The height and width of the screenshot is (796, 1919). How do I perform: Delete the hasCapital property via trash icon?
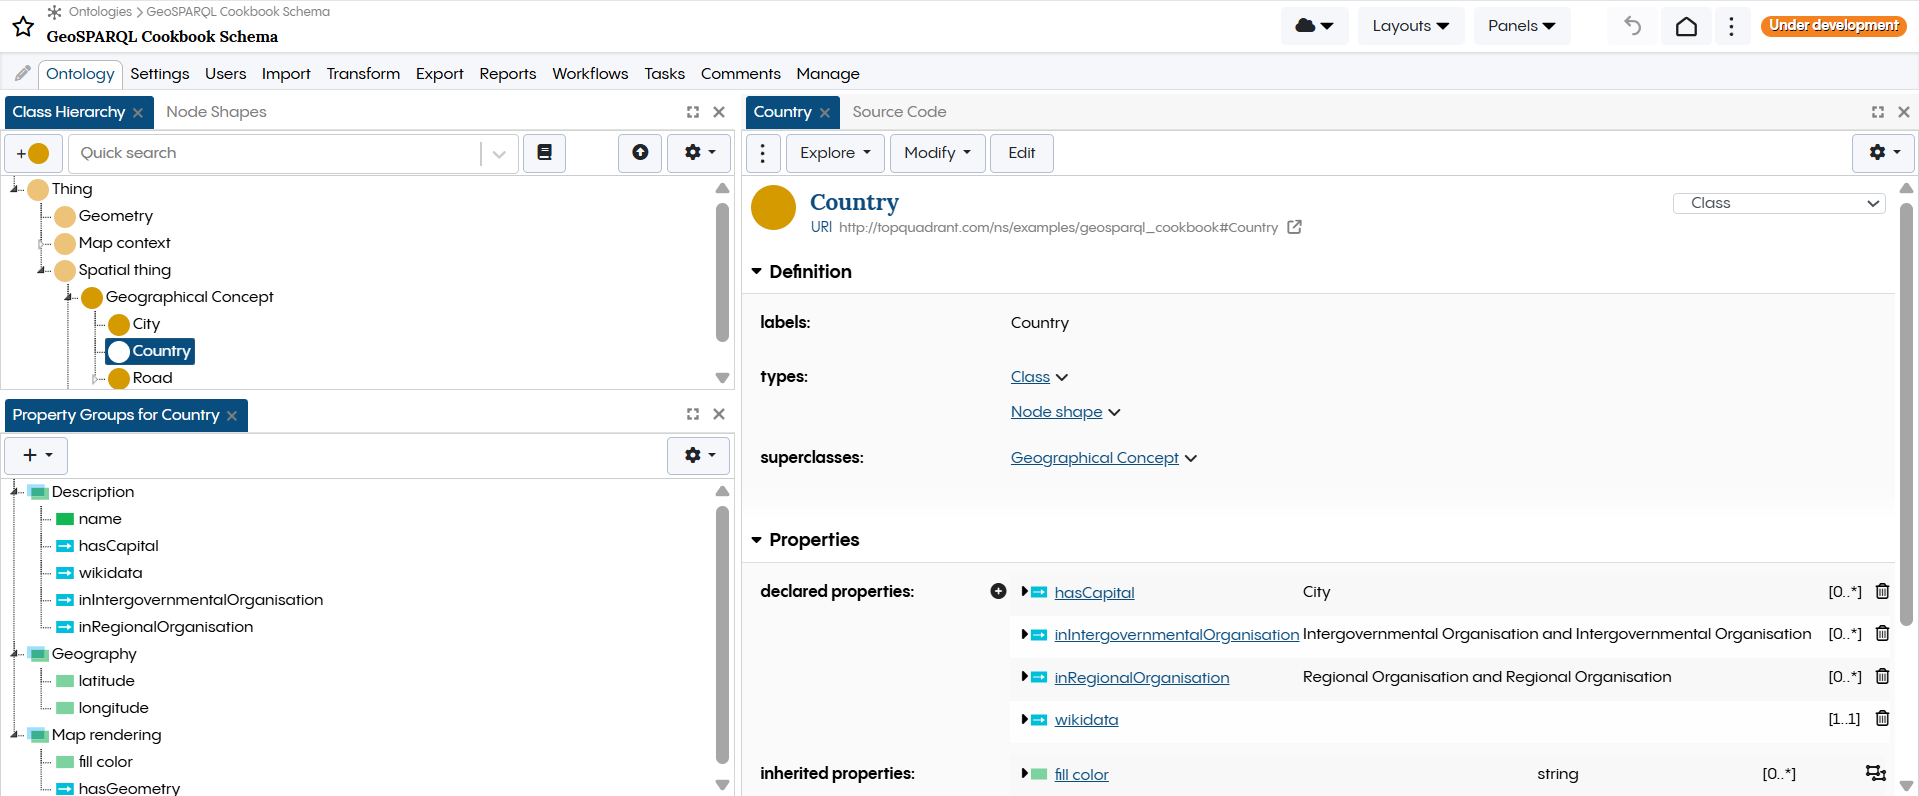pyautogui.click(x=1882, y=591)
